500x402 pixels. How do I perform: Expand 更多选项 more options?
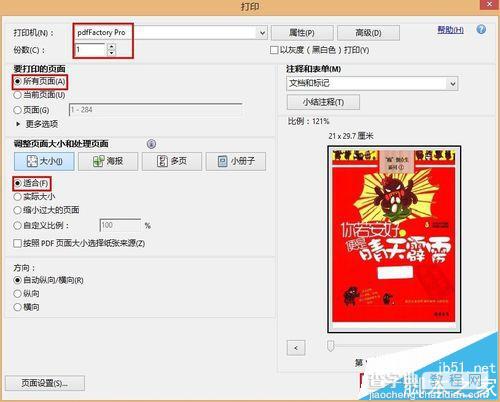coord(37,124)
